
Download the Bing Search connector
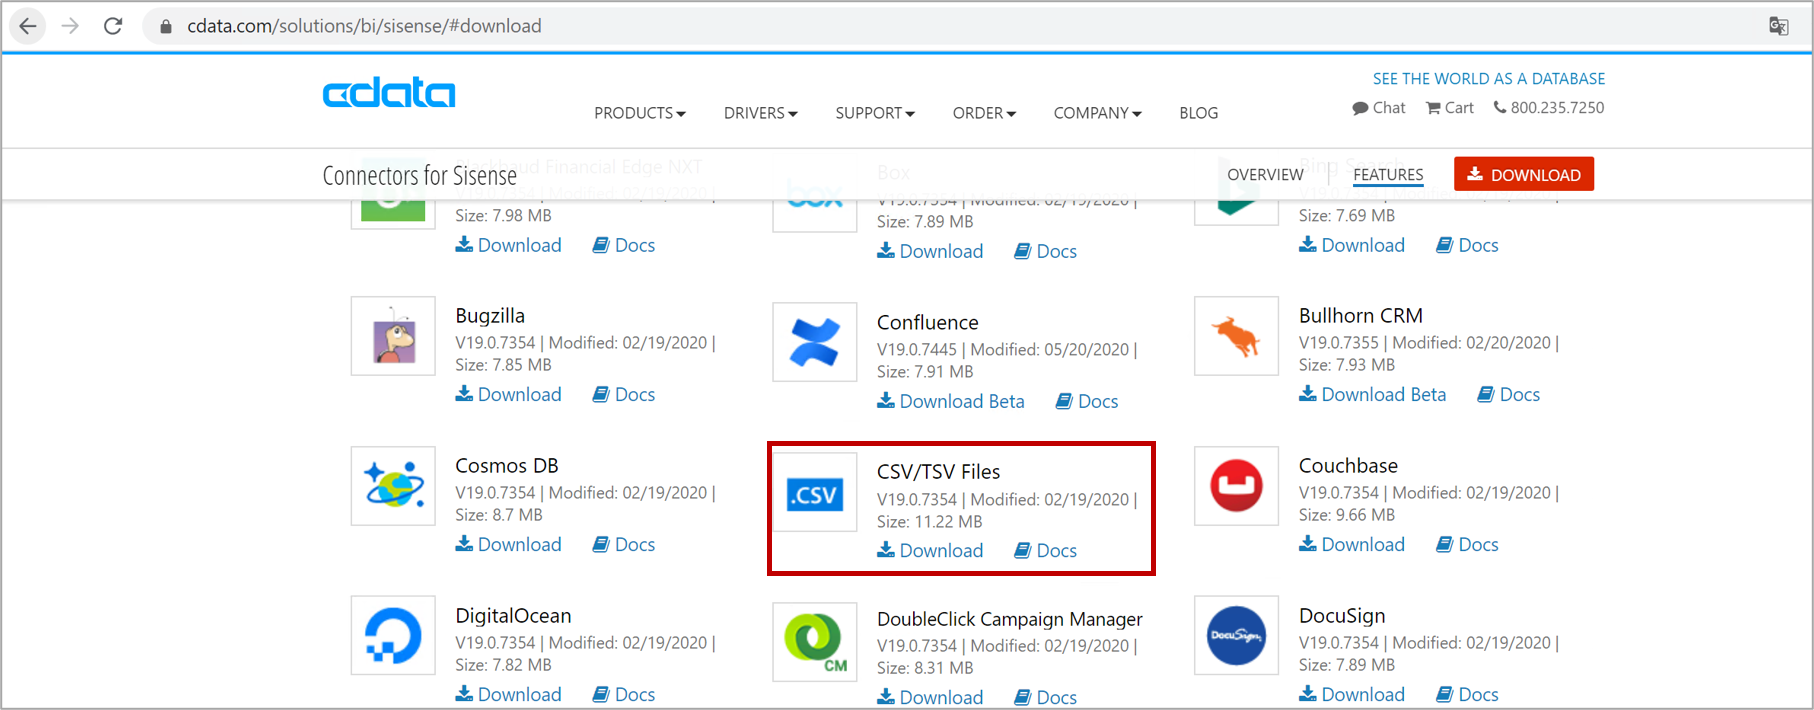click(x=1353, y=245)
